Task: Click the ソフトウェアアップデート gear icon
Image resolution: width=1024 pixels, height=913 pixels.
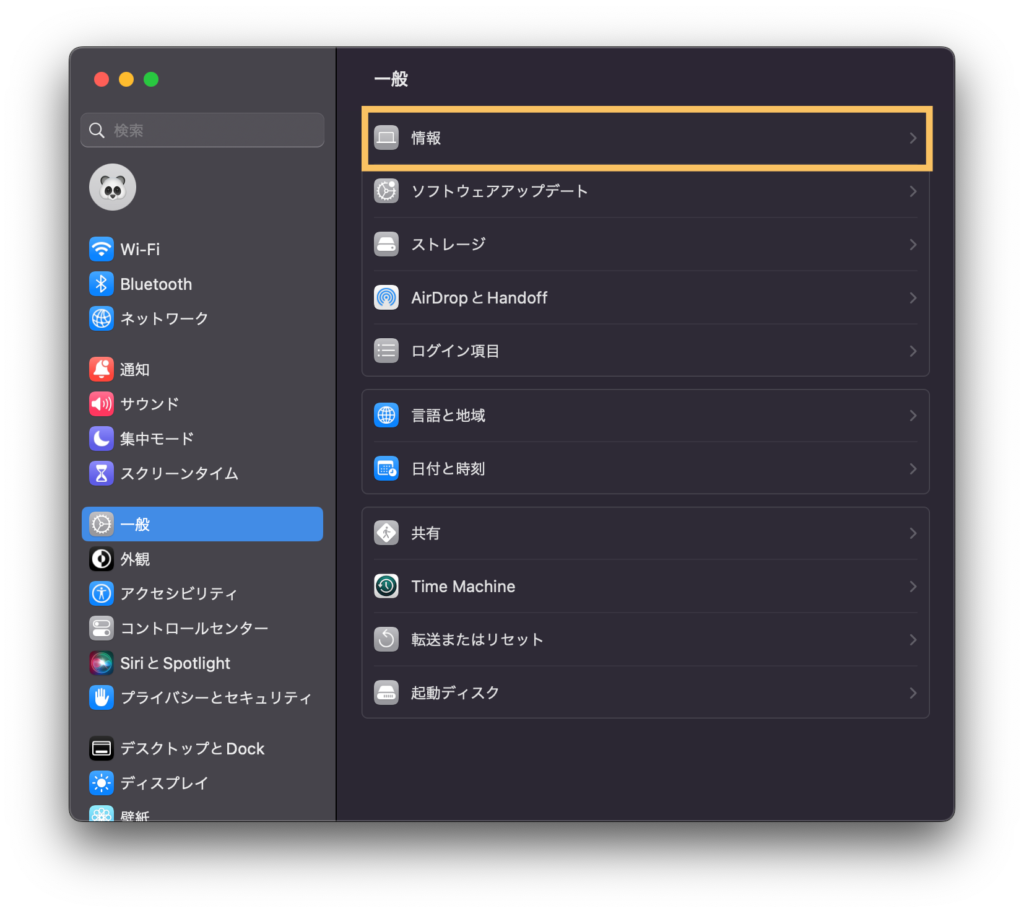Action: click(x=386, y=191)
